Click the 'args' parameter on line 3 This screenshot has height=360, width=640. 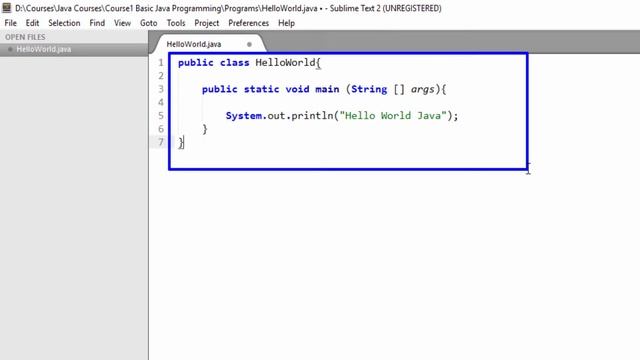tap(422, 90)
